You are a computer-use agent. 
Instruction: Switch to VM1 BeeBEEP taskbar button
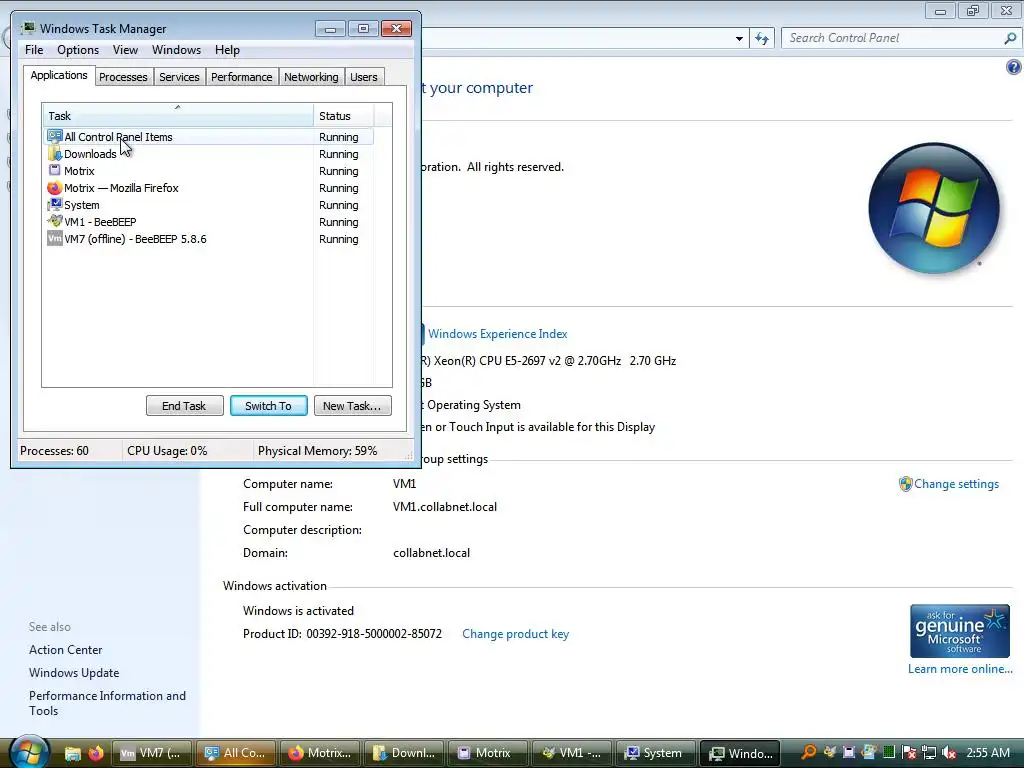[x=572, y=753]
